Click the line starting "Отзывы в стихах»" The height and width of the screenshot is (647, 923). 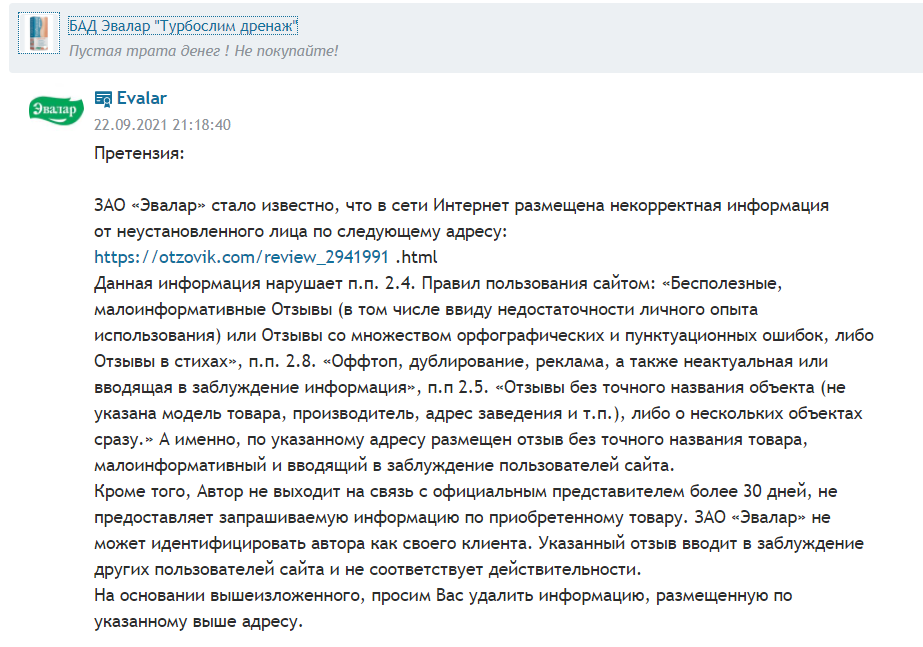[x=461, y=361]
